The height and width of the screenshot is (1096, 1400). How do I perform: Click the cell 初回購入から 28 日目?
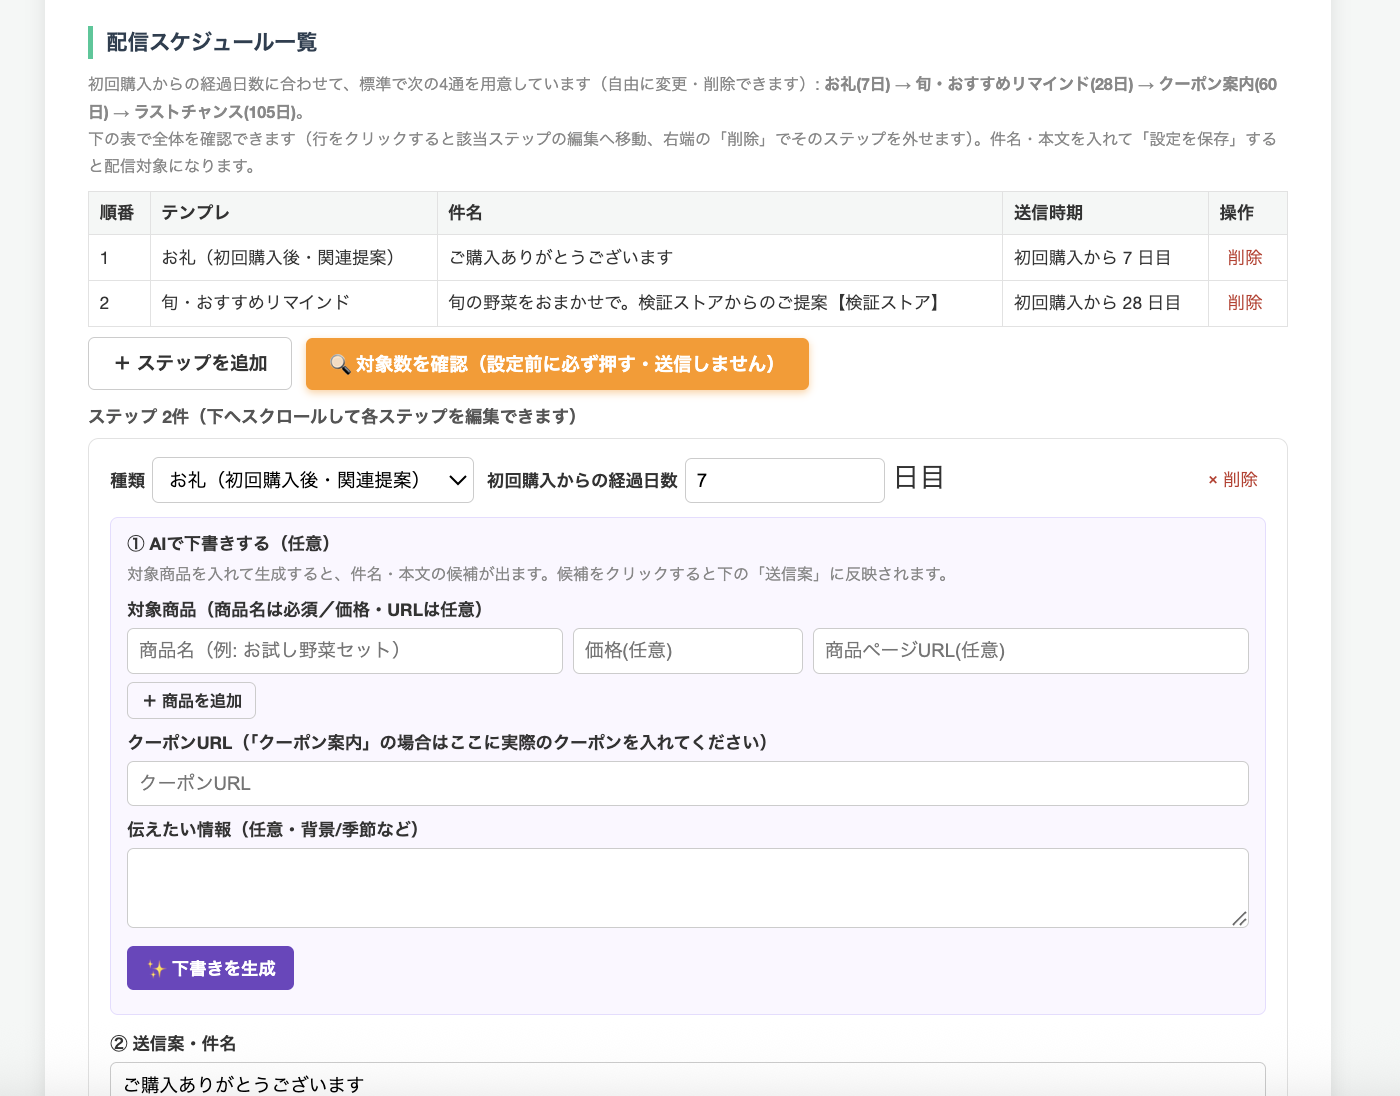pos(1105,303)
